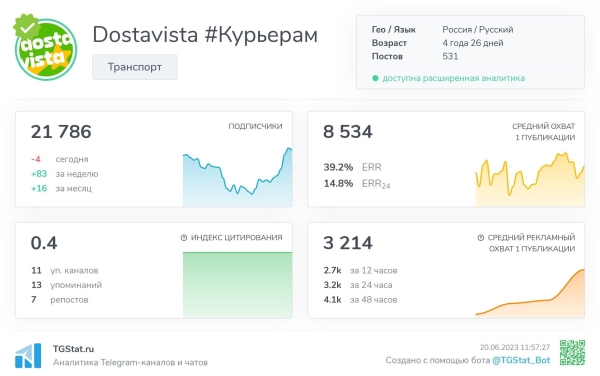Image resolution: width=600 pixels, height=376 pixels.
Task: Click the blue subscribers chart
Action: click(x=237, y=177)
